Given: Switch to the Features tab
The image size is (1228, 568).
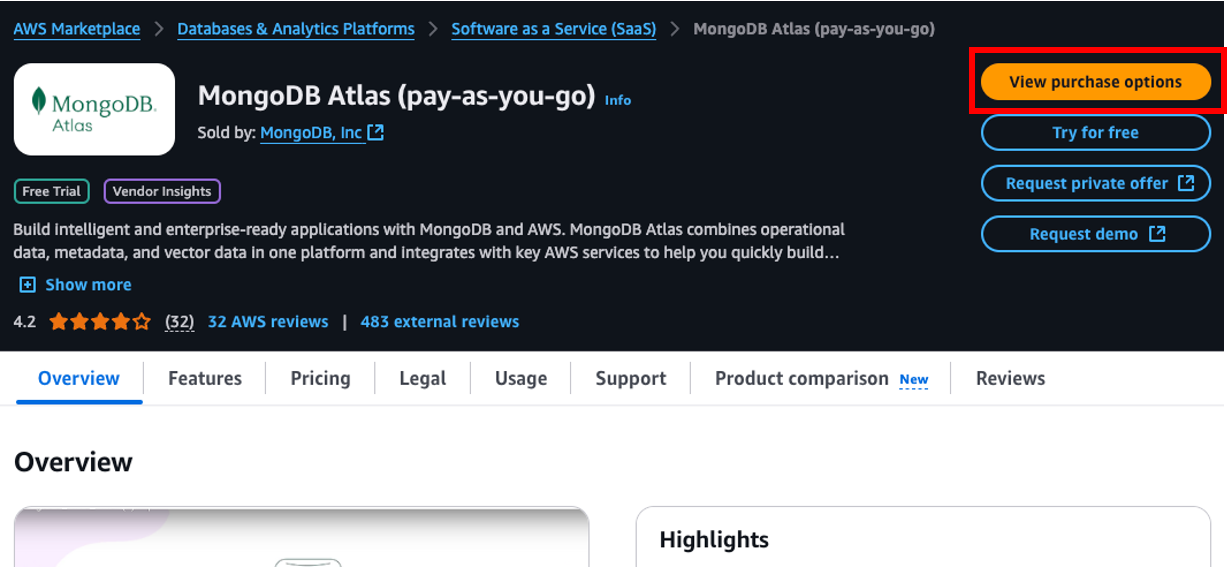Looking at the screenshot, I should pos(205,379).
